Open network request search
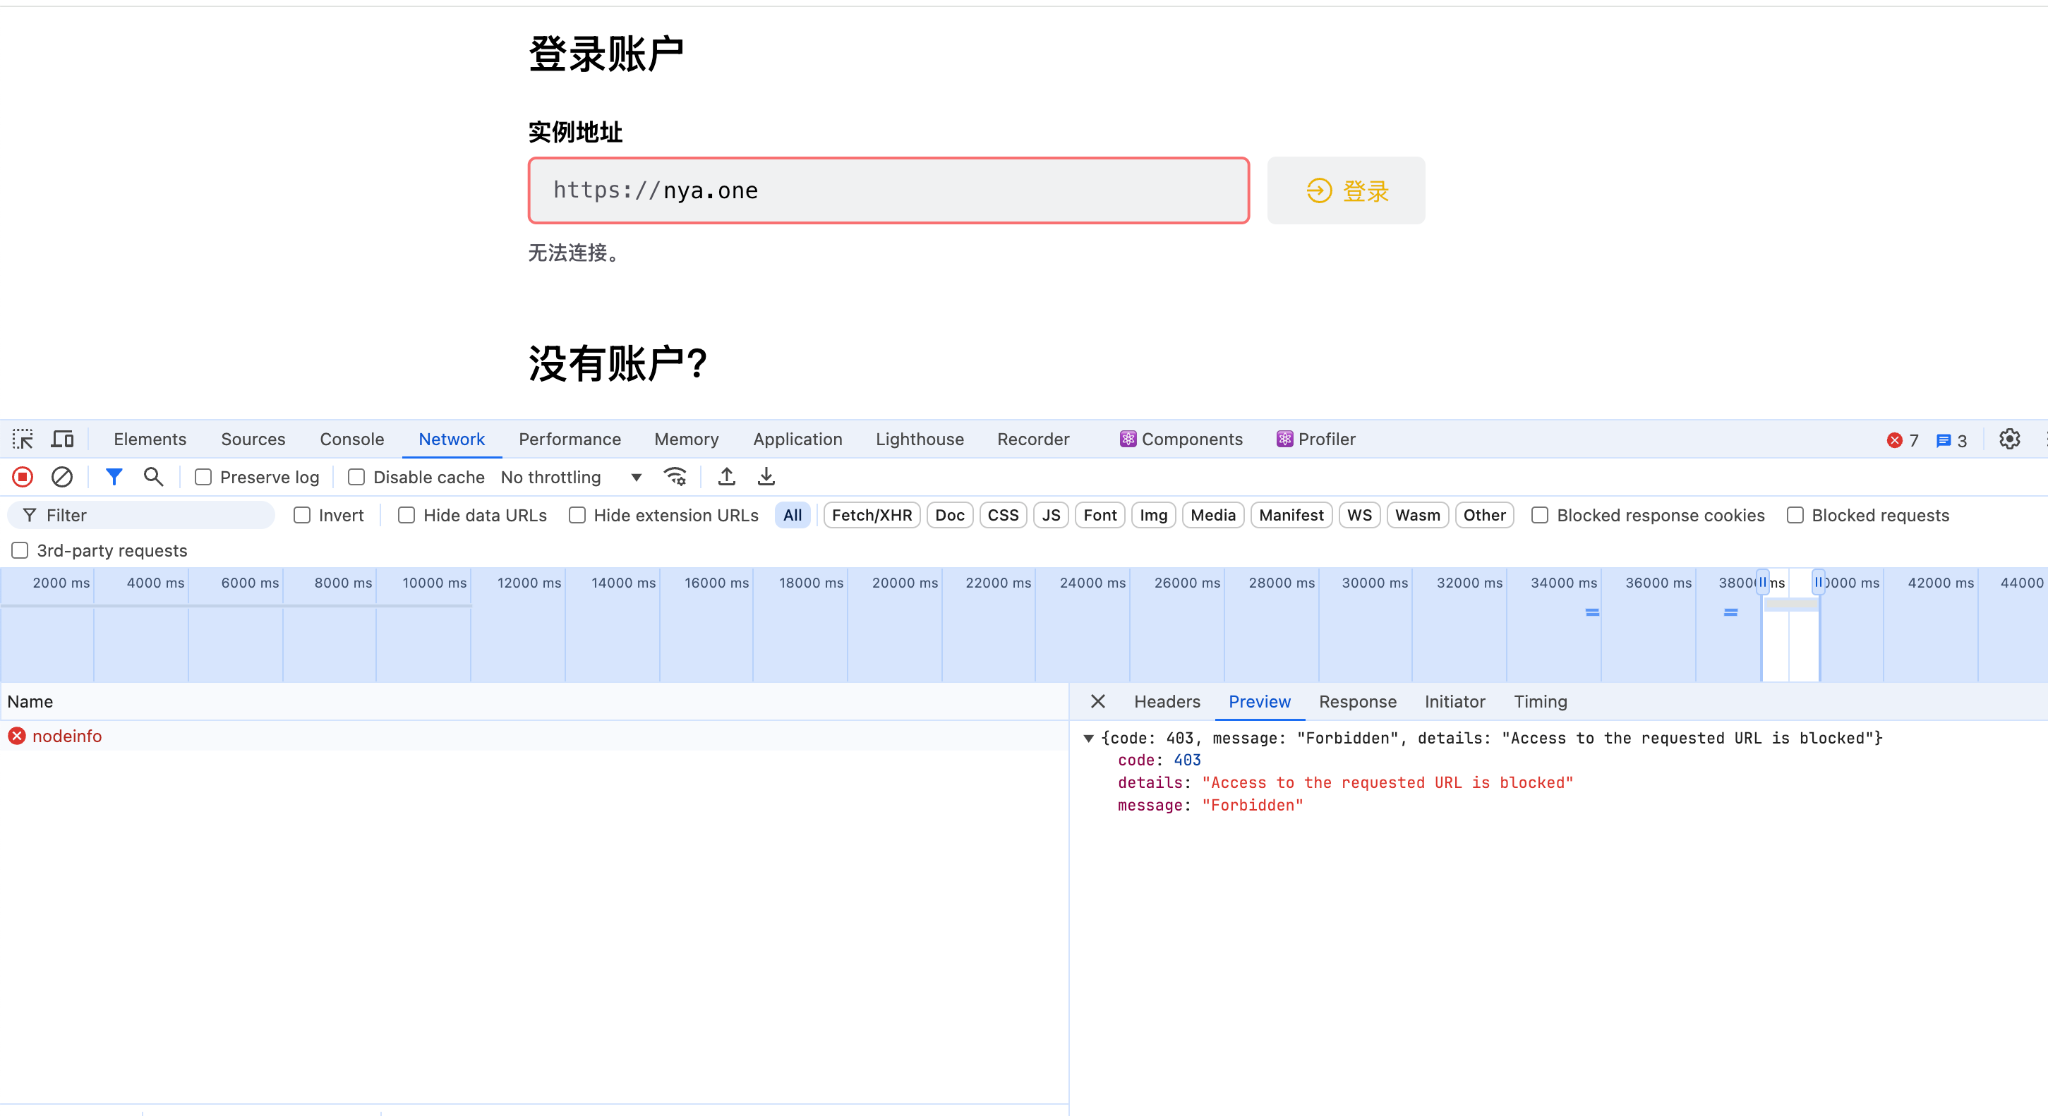The image size is (2048, 1116). pyautogui.click(x=152, y=477)
